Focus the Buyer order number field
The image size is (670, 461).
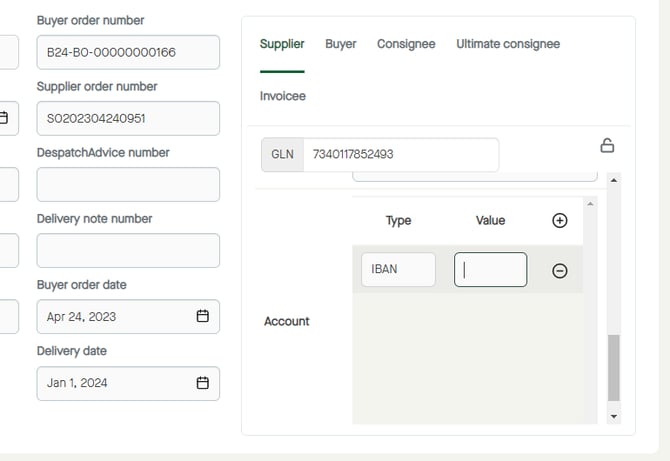tap(128, 52)
